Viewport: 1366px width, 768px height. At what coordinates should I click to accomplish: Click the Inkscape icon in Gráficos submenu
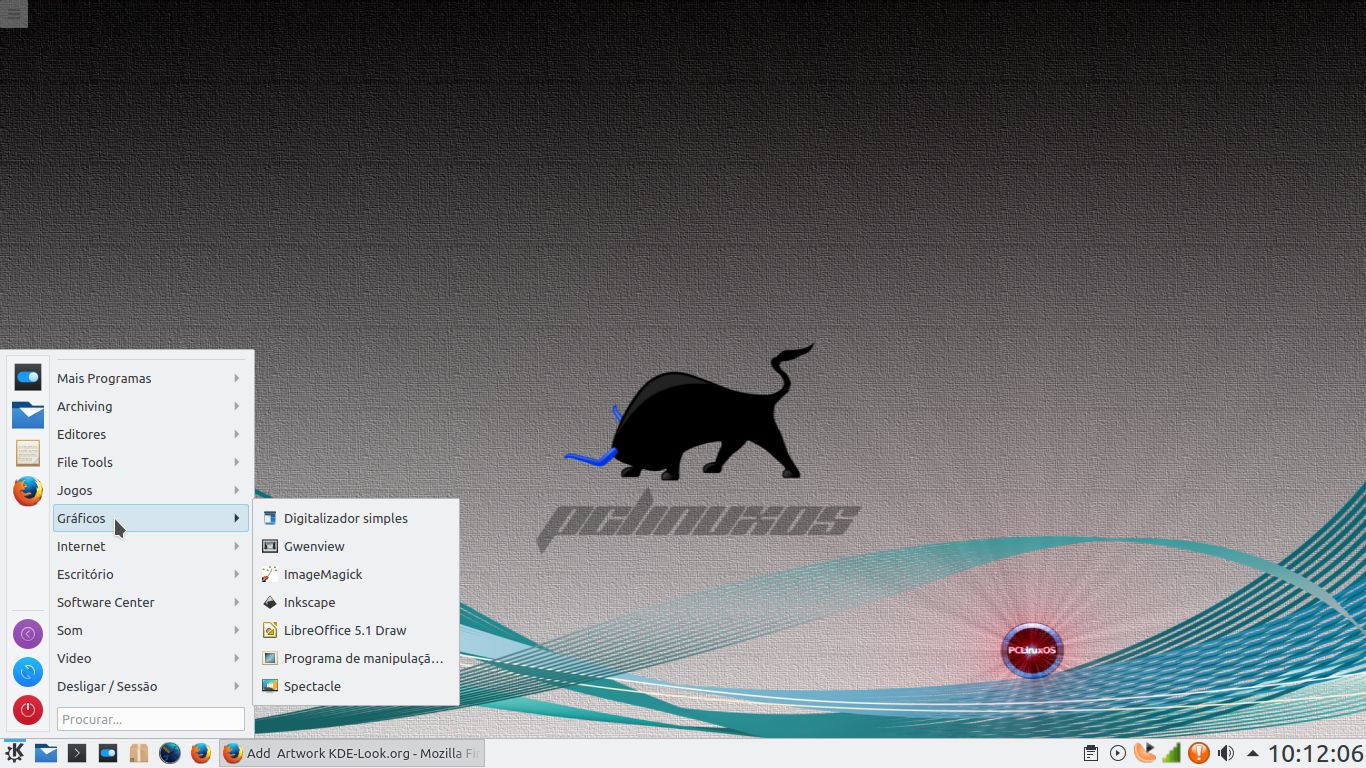coord(269,602)
